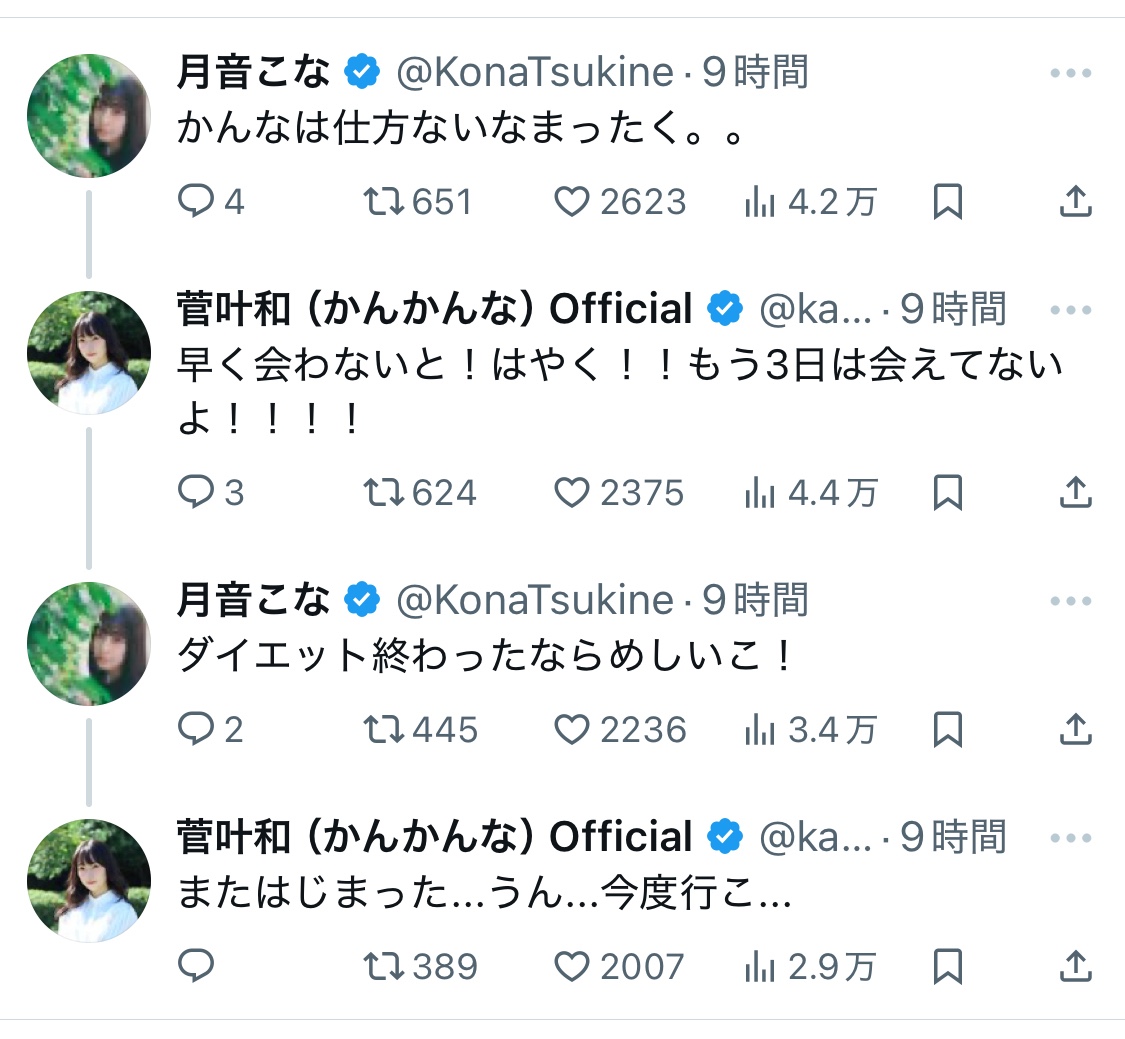Open more options on ダイエット tweet
The image size is (1125, 1039).
pyautogui.click(x=1071, y=601)
